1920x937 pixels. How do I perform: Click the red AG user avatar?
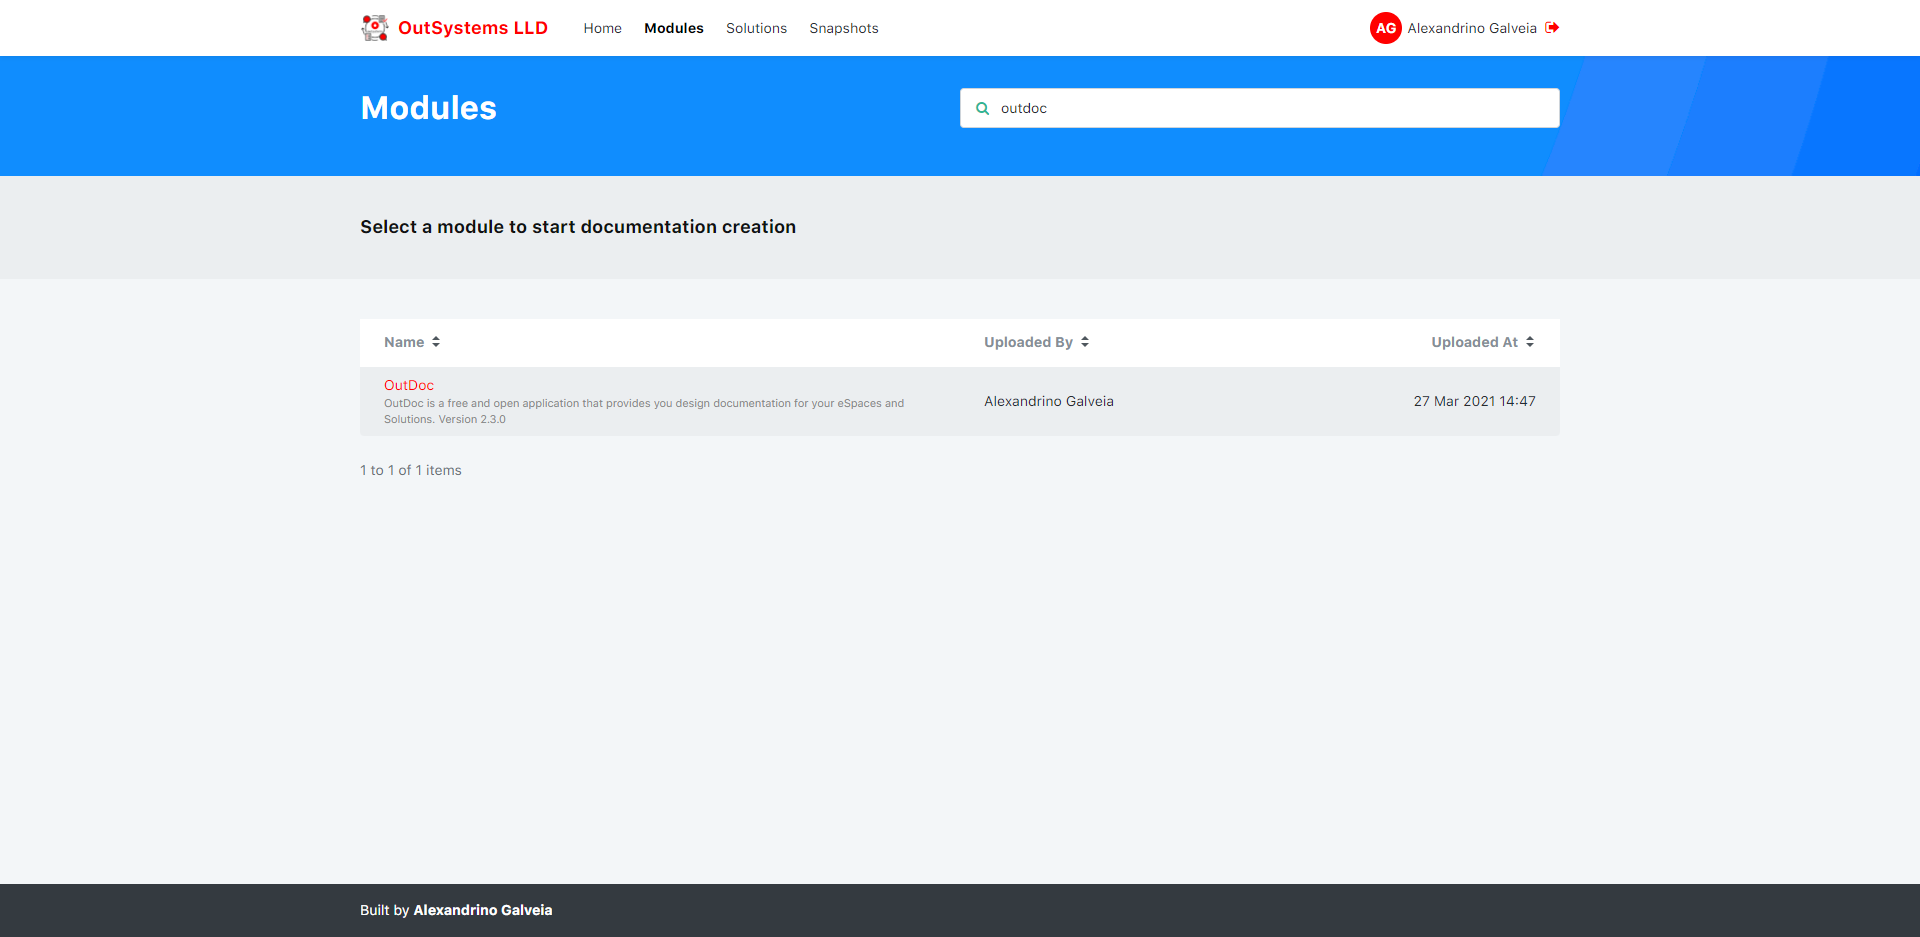click(x=1385, y=28)
